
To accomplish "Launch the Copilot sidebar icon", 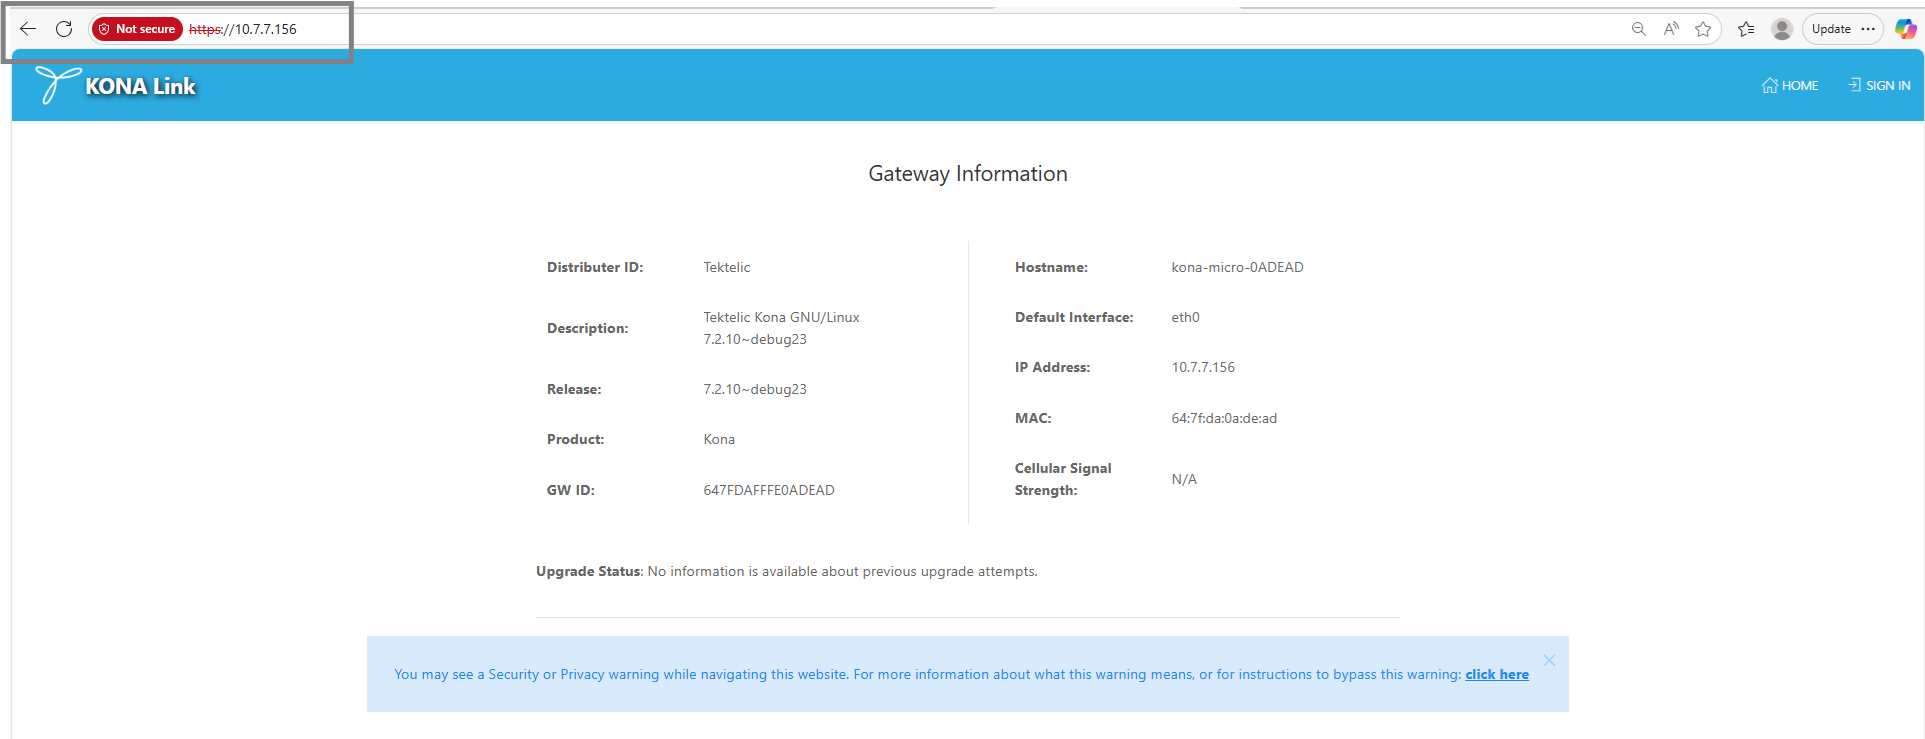I will pyautogui.click(x=1906, y=29).
